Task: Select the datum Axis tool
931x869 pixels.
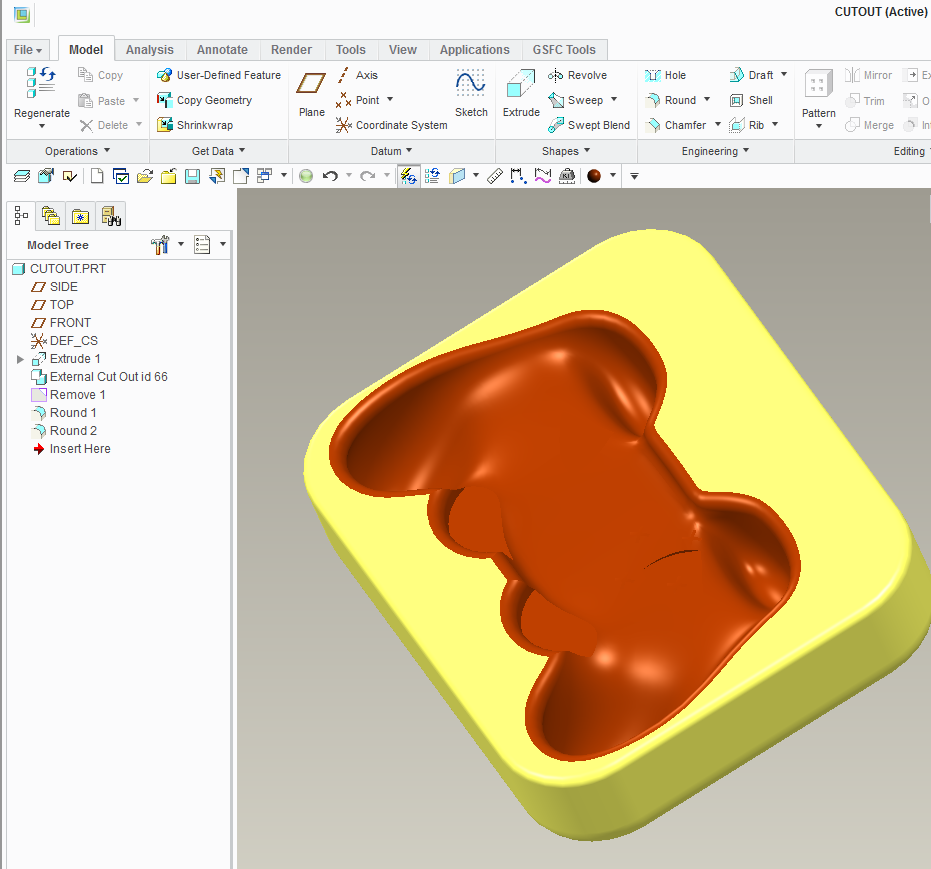Action: [357, 75]
